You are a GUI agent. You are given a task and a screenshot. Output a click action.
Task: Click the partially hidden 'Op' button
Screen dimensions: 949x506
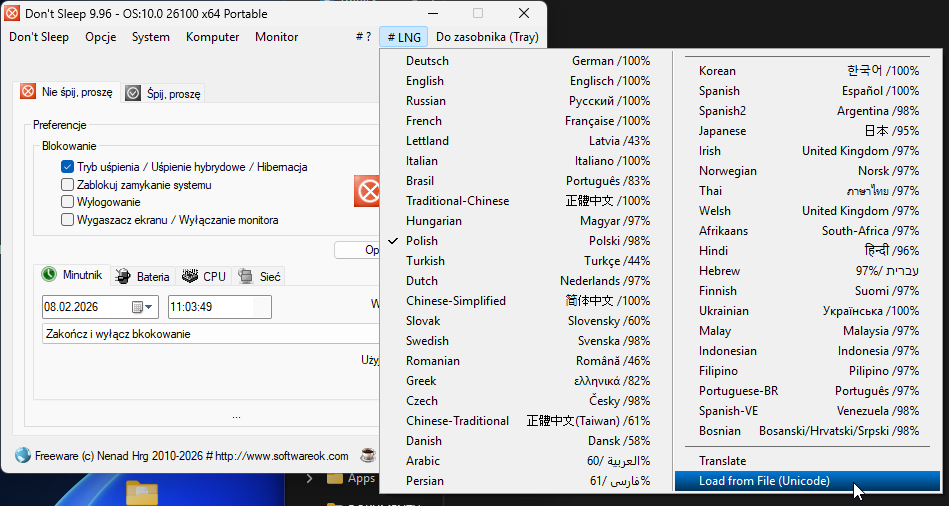(x=357, y=250)
